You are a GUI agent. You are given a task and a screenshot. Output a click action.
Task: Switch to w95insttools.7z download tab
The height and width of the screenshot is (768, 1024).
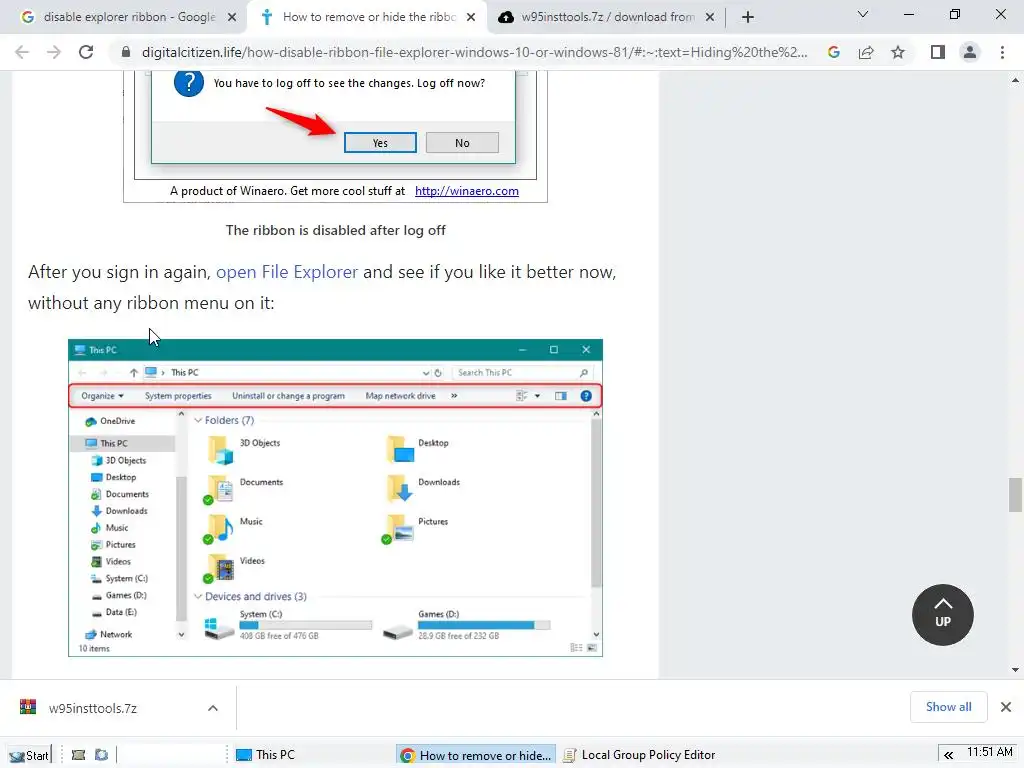pos(606,17)
